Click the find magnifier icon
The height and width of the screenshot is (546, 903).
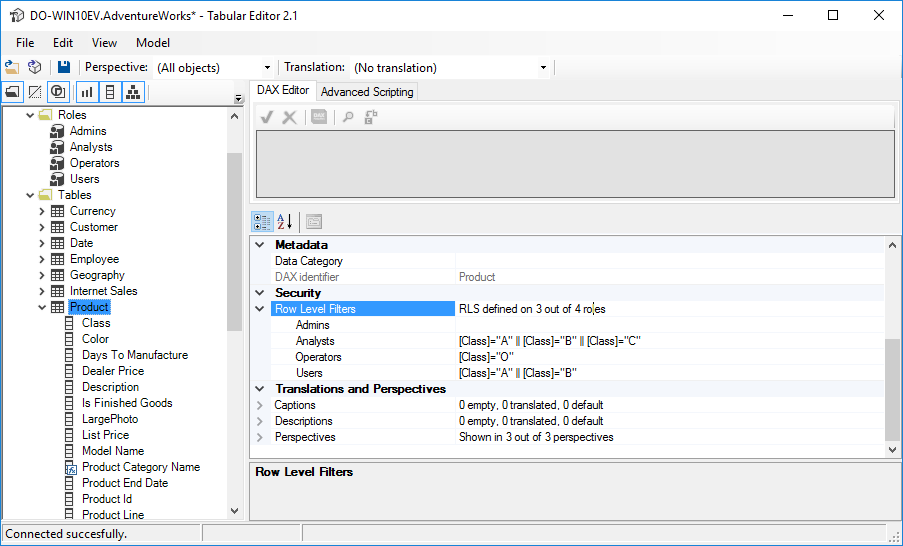pyautogui.click(x=348, y=117)
